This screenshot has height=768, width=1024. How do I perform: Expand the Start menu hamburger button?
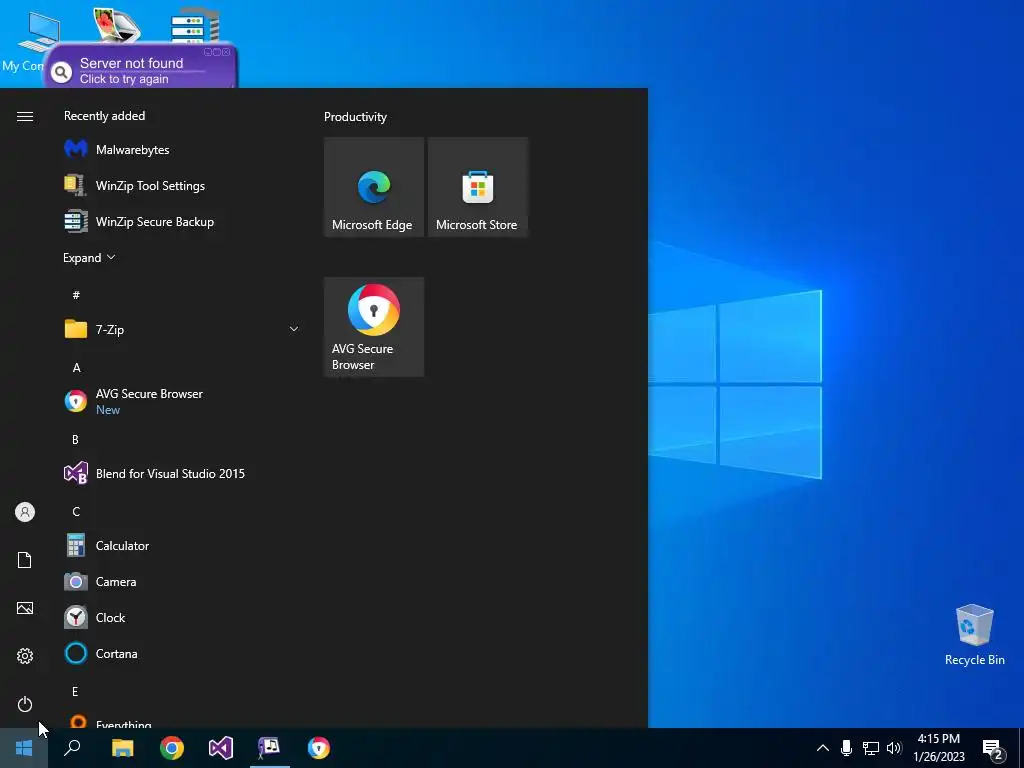tap(25, 116)
